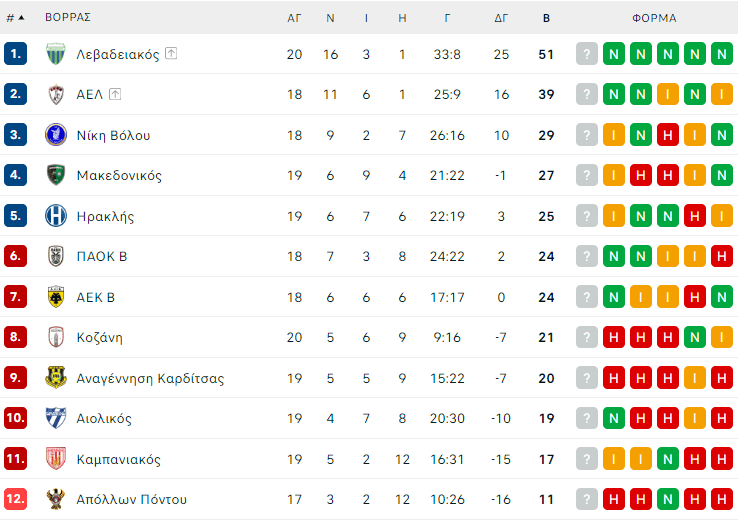Click the rank 10 badge for Αιολικός
Image resolution: width=738 pixels, height=524 pixels.
(x=15, y=419)
